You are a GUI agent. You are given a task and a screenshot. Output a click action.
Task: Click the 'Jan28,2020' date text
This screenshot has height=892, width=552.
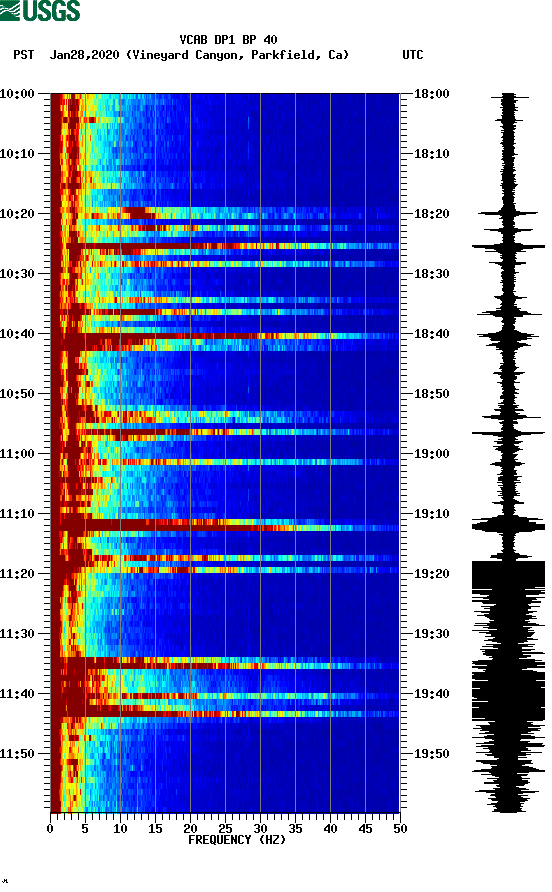(84, 55)
